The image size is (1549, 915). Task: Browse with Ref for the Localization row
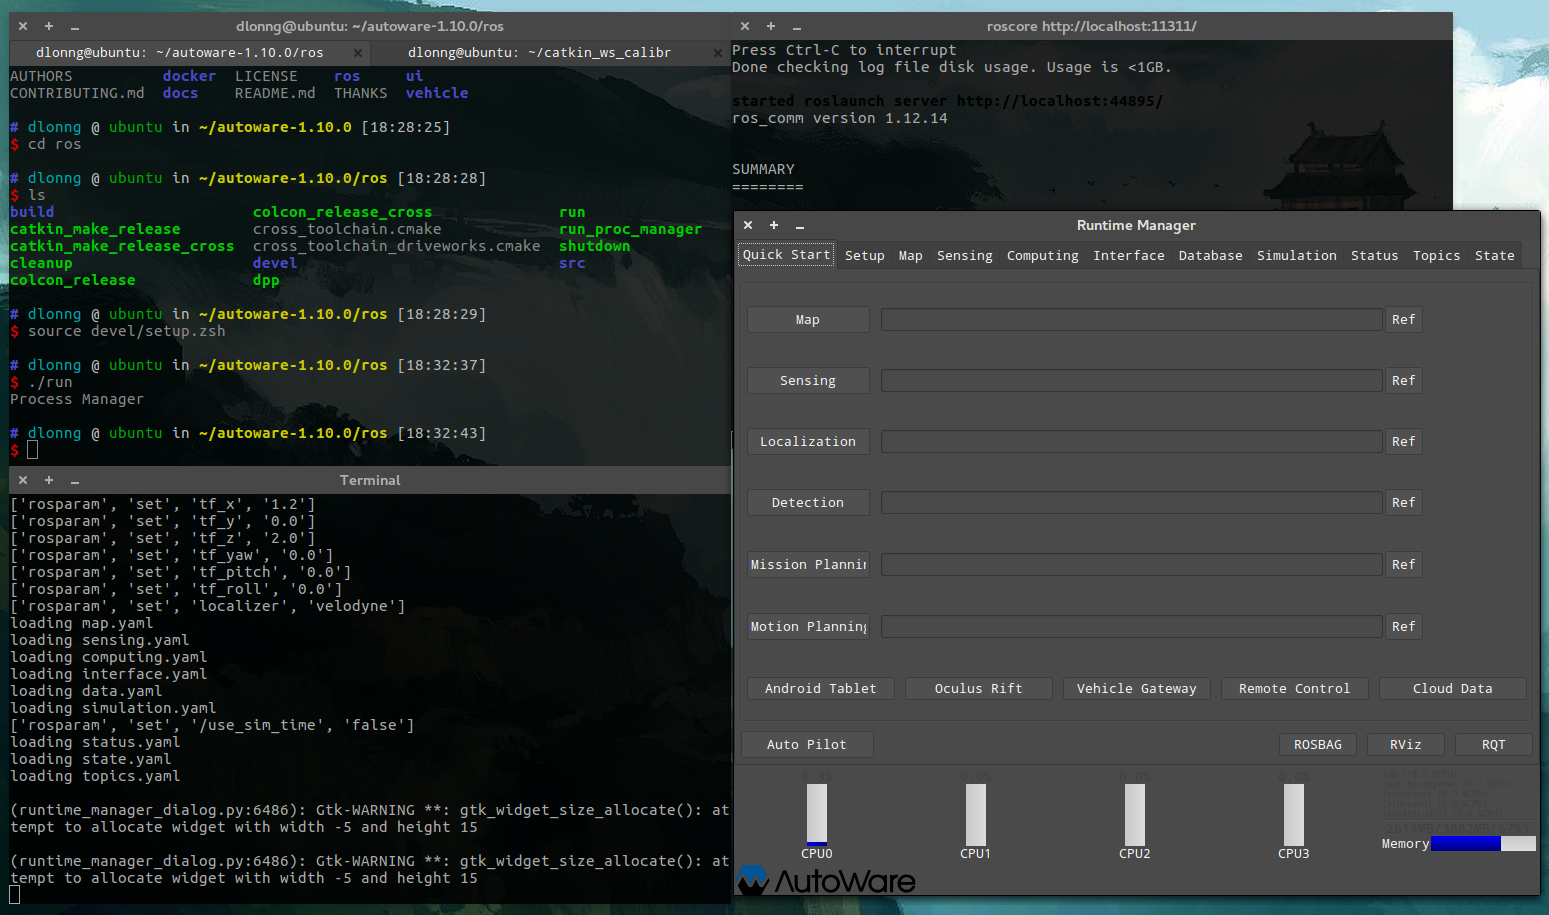tap(1404, 442)
